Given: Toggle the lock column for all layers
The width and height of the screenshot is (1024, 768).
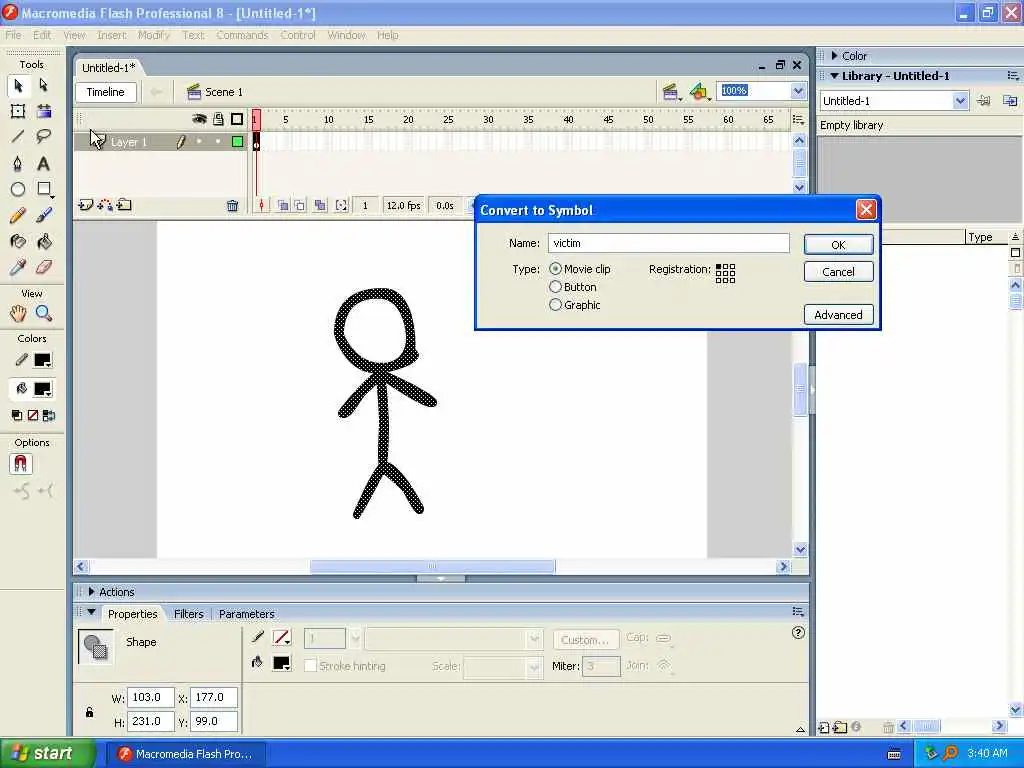Looking at the screenshot, I should tap(219, 119).
